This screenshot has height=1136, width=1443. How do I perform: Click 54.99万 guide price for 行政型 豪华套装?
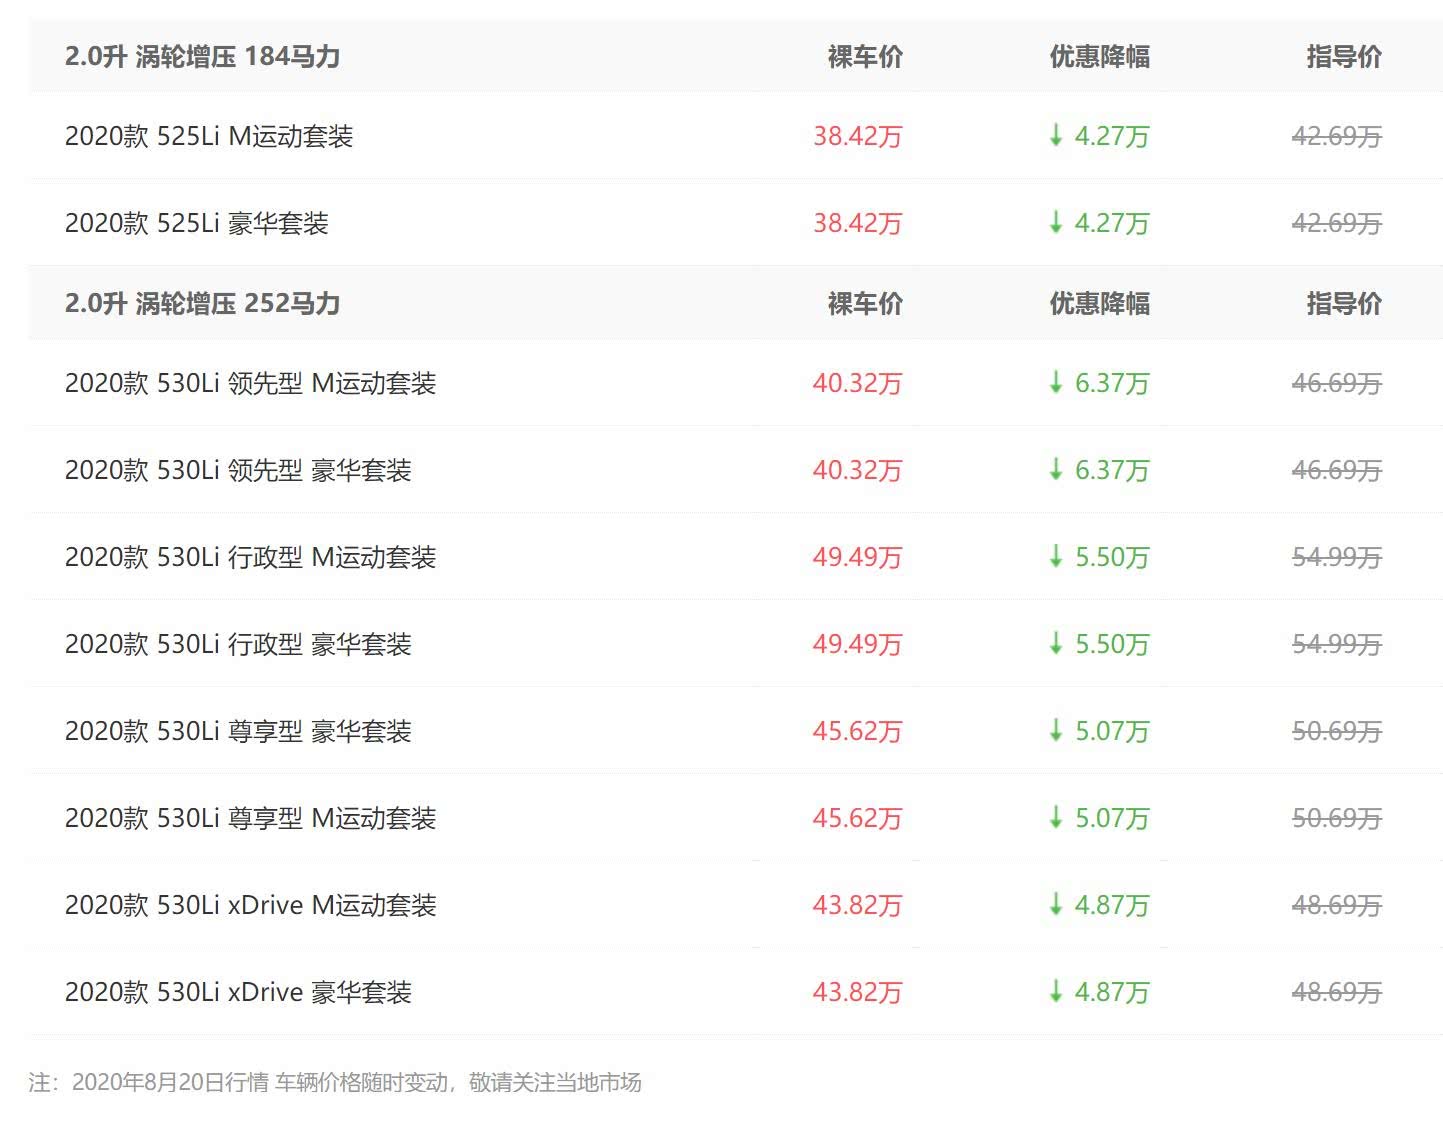1336,644
